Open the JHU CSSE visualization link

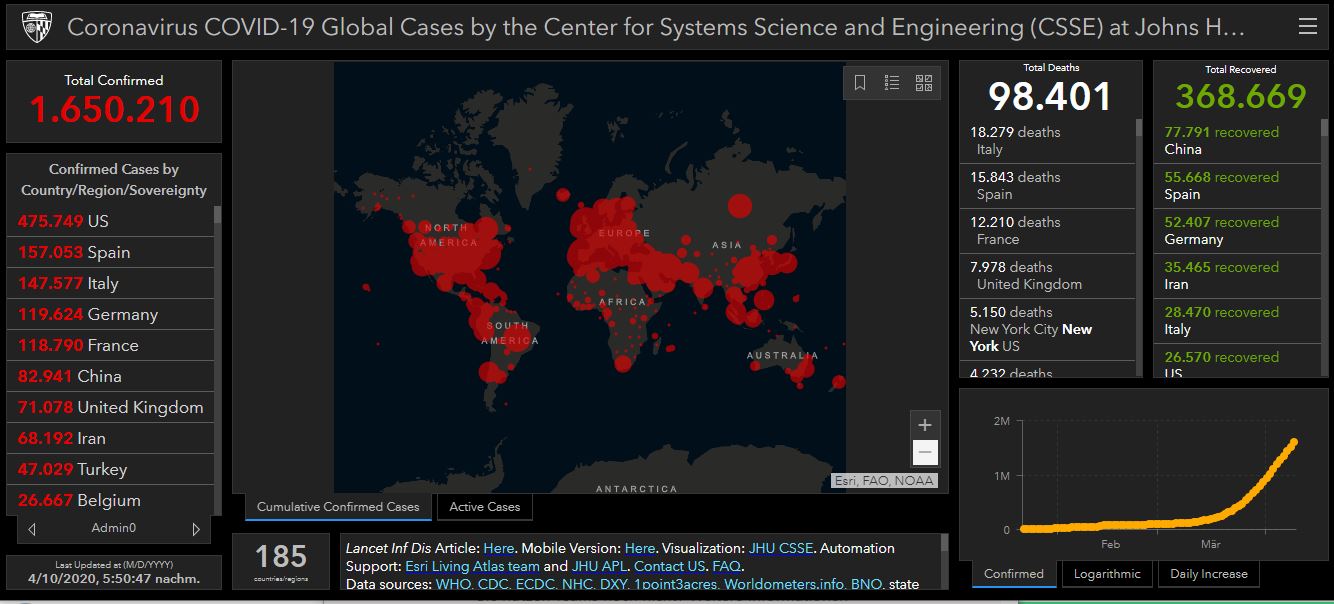tap(781, 548)
